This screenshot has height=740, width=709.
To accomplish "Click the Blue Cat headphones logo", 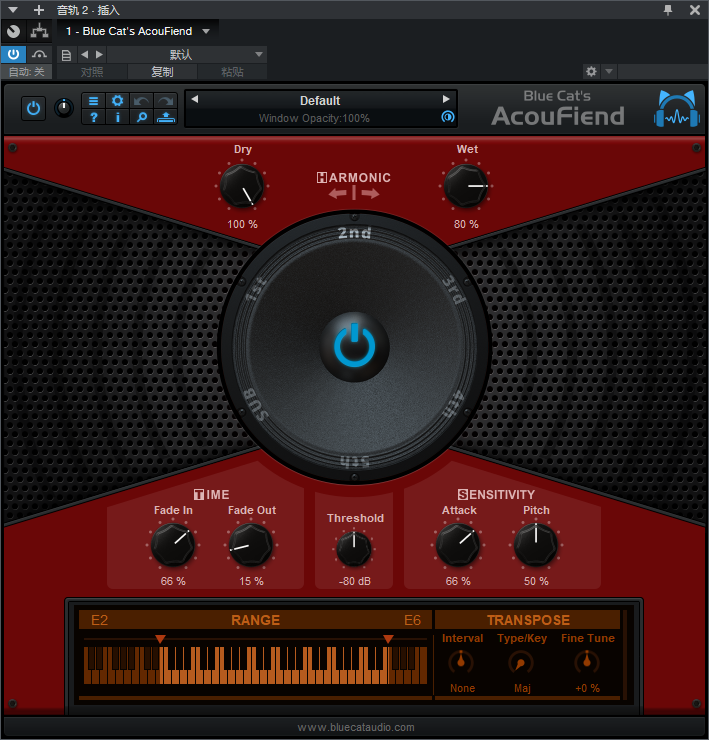I will pos(676,109).
